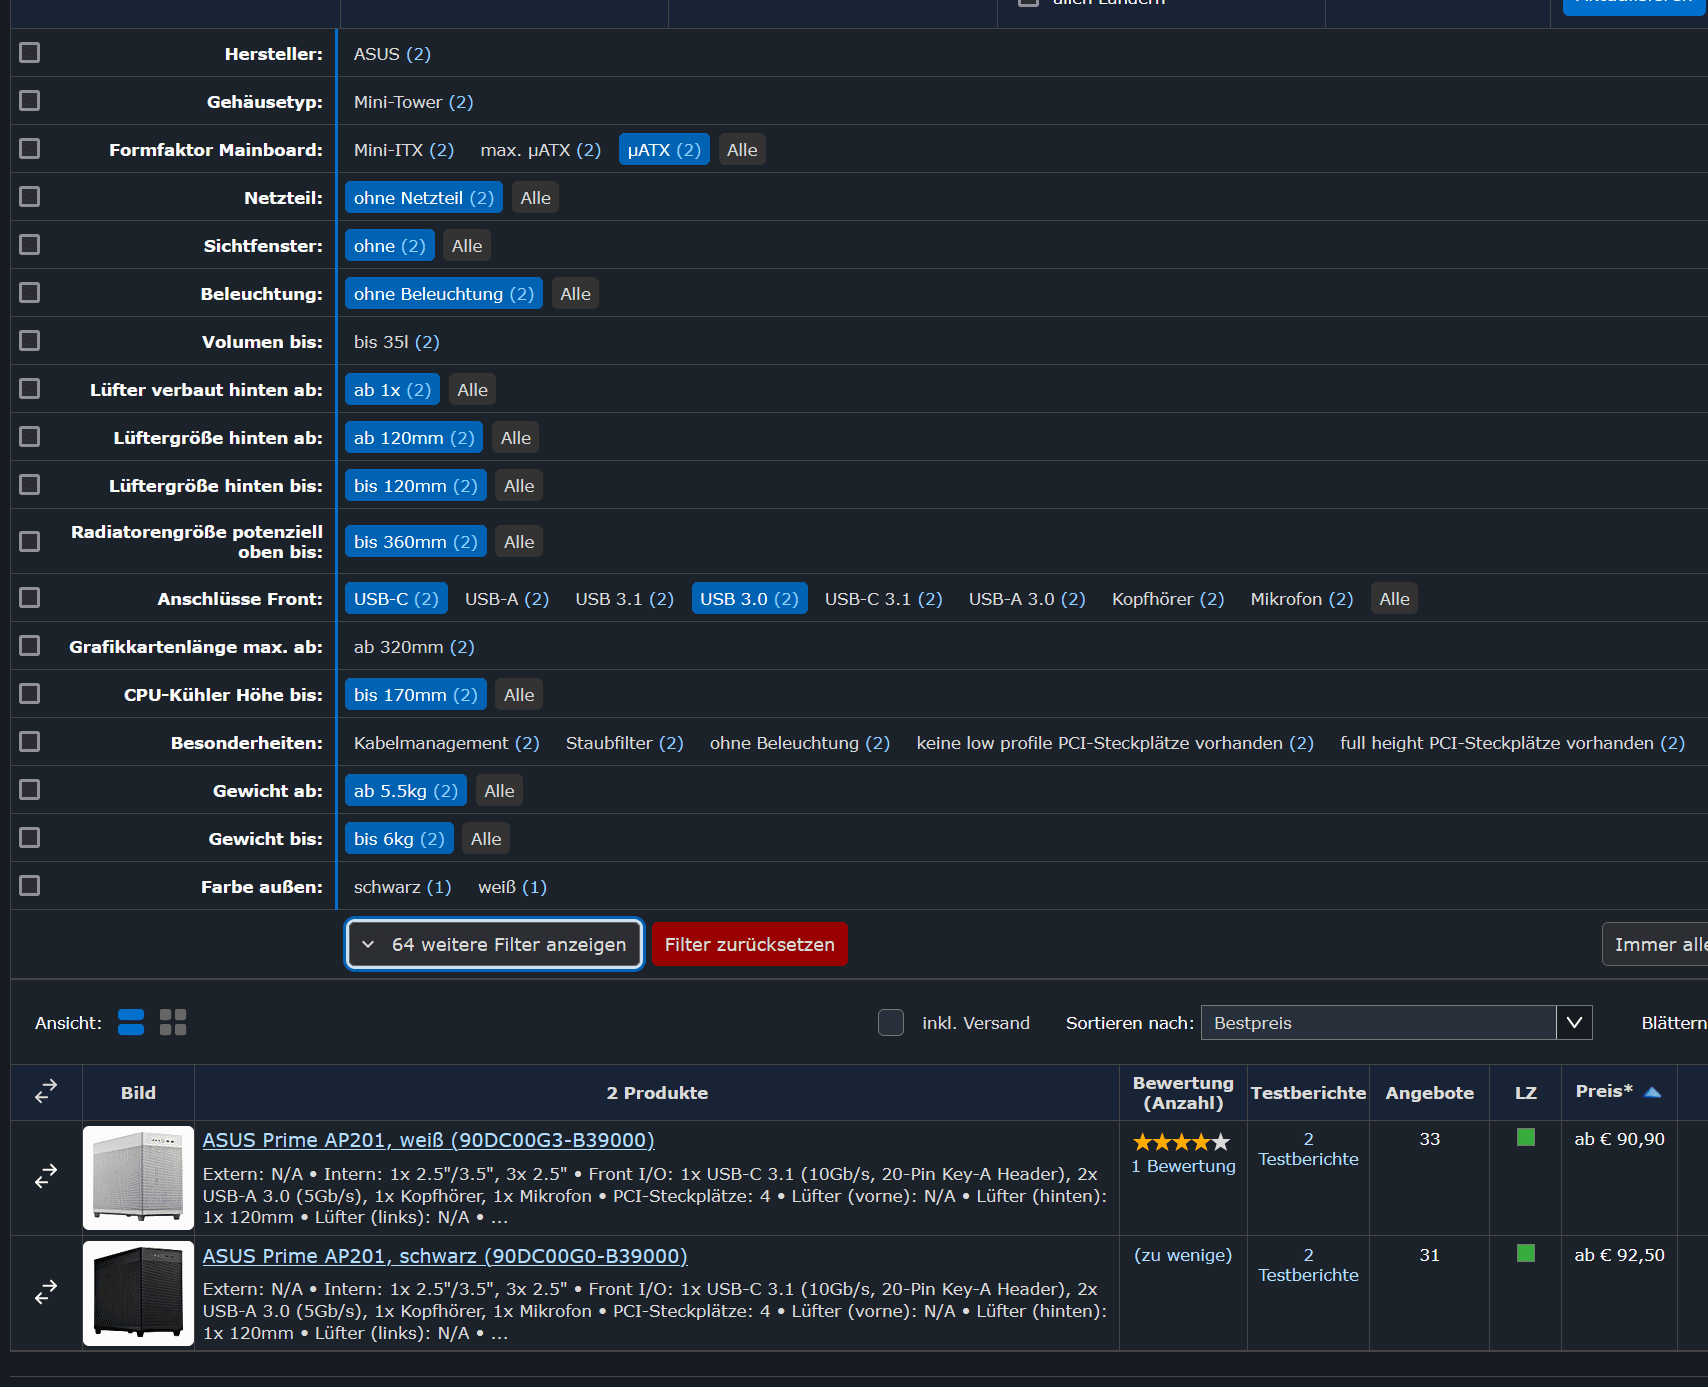Click the sort dropdown arrow button
This screenshot has width=1708, height=1387.
(x=1575, y=1022)
